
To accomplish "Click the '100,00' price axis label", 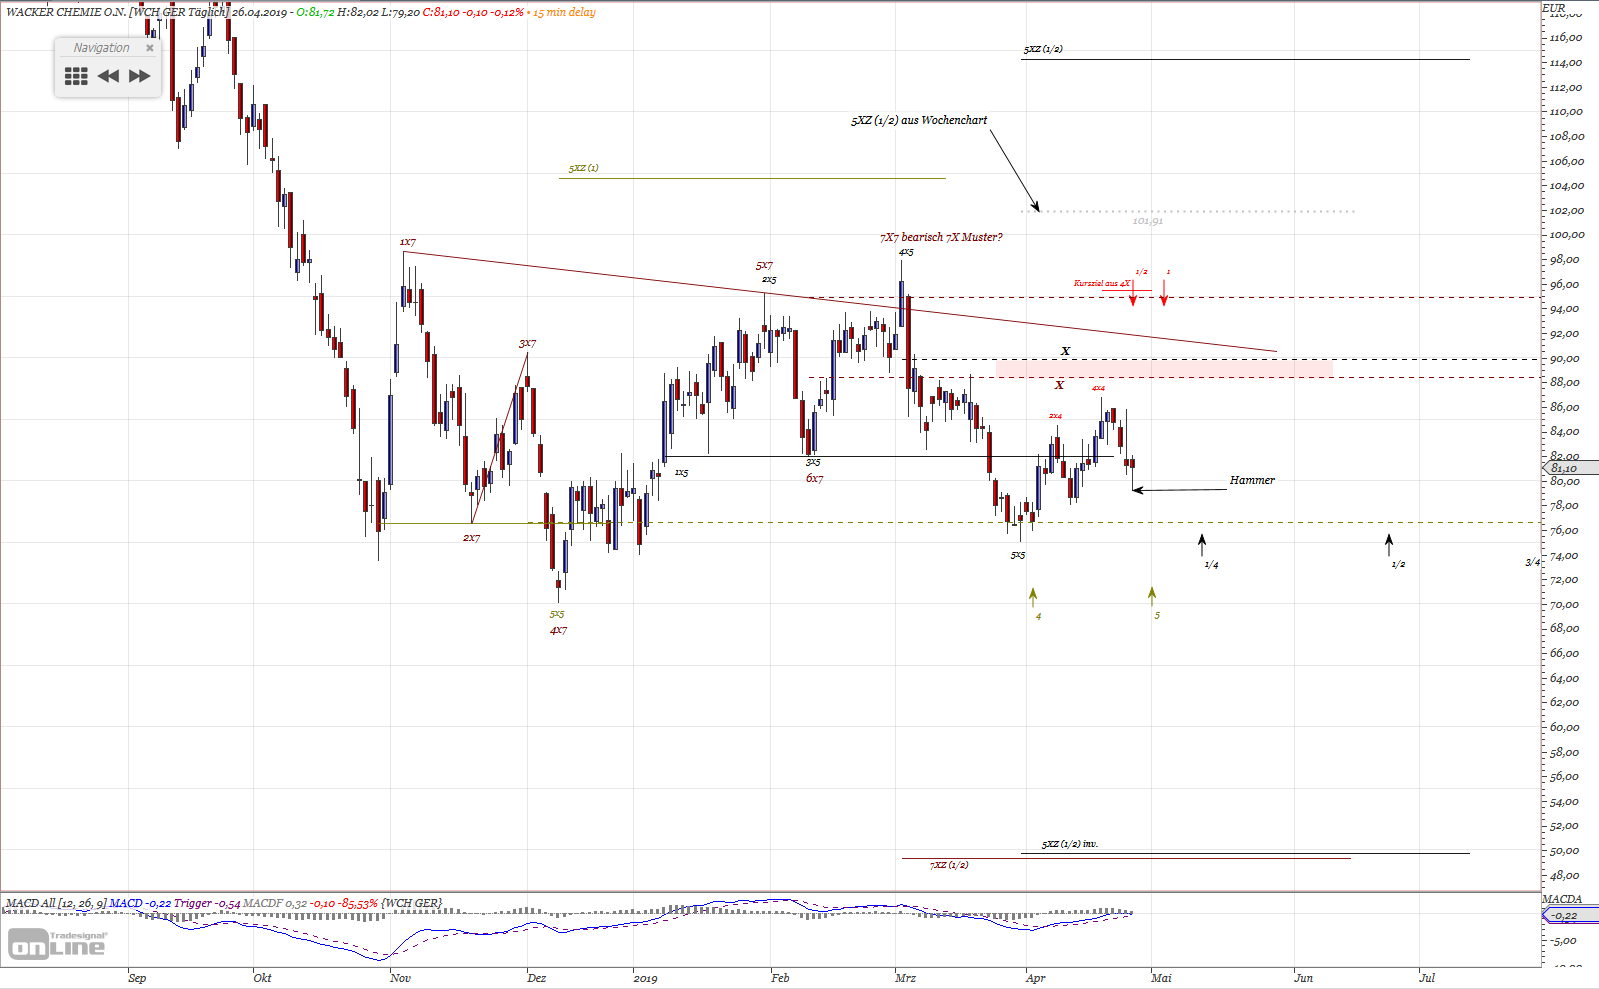I will click(1567, 234).
